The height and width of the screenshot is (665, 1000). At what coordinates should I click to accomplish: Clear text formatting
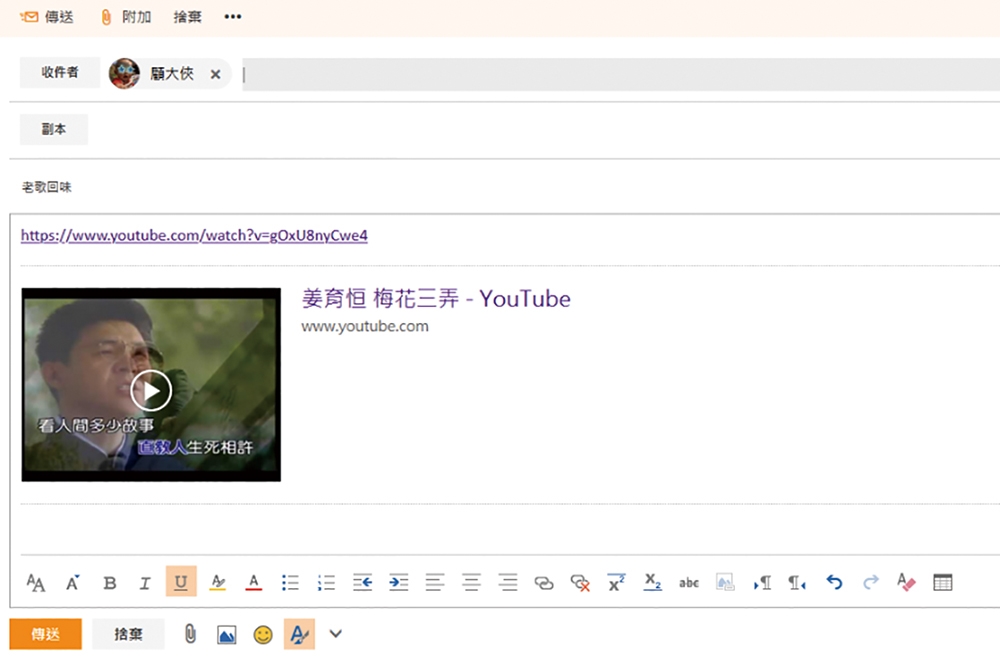pos(906,583)
